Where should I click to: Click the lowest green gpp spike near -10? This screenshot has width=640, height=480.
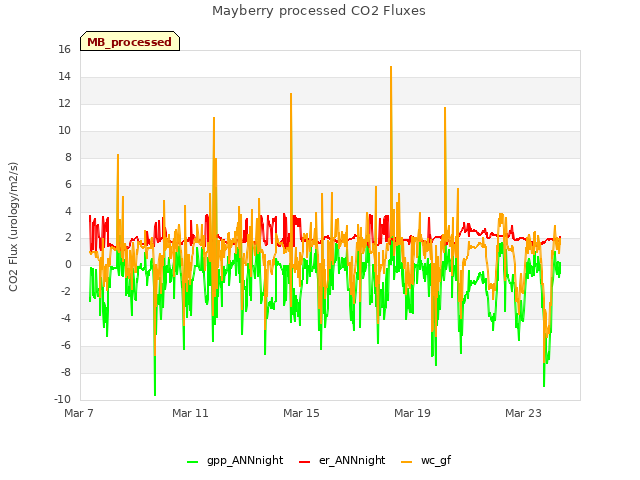point(155,394)
